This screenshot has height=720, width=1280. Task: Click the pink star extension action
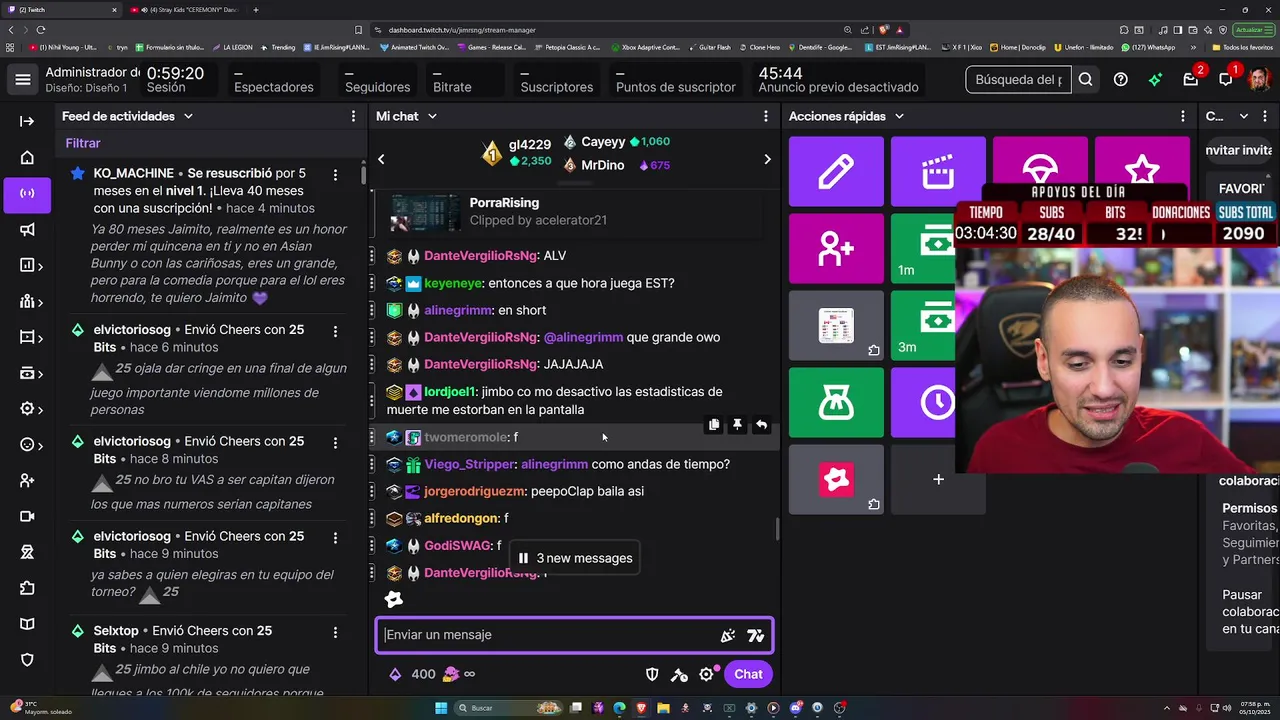(x=836, y=480)
